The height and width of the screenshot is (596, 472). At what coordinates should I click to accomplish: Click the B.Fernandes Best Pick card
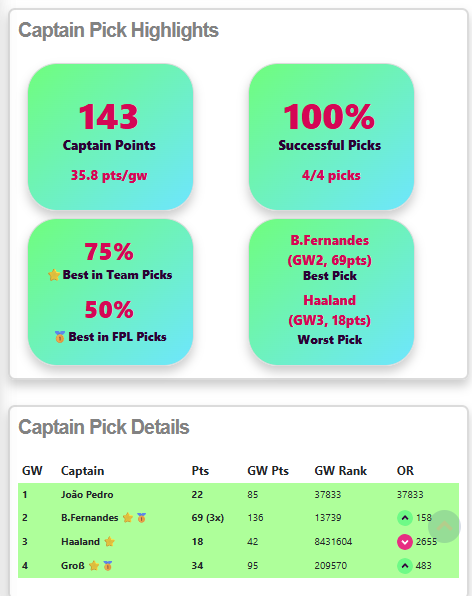[331, 292]
